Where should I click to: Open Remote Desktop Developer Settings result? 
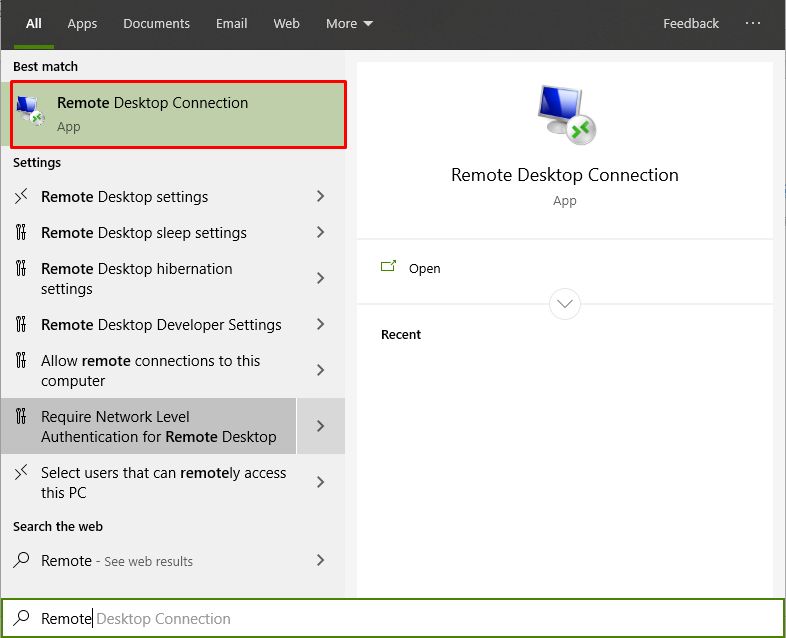point(149,324)
